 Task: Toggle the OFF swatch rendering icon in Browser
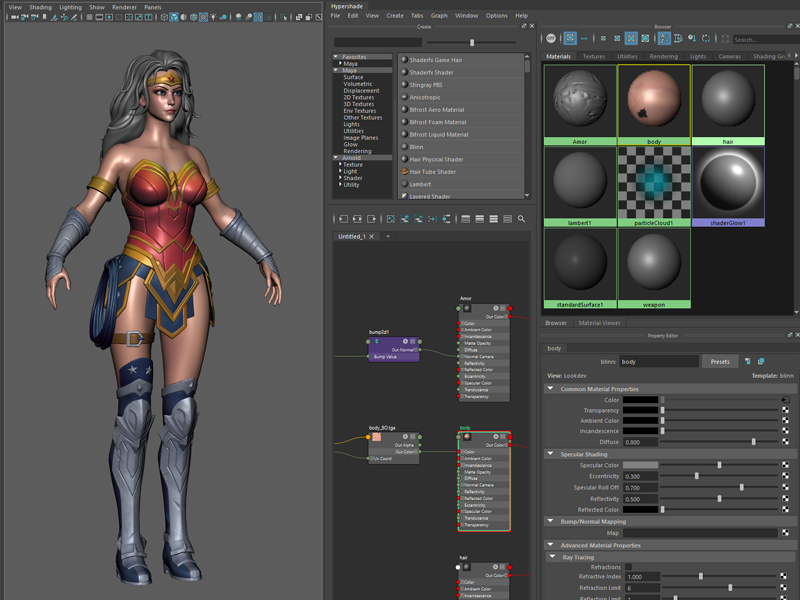(x=551, y=38)
